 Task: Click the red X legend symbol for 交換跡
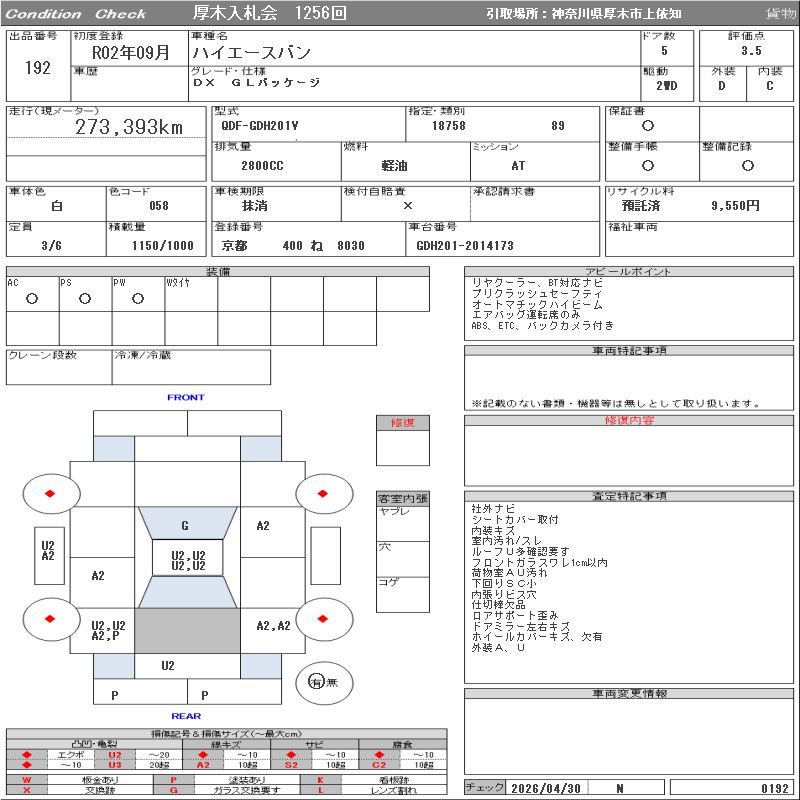coord(27,790)
